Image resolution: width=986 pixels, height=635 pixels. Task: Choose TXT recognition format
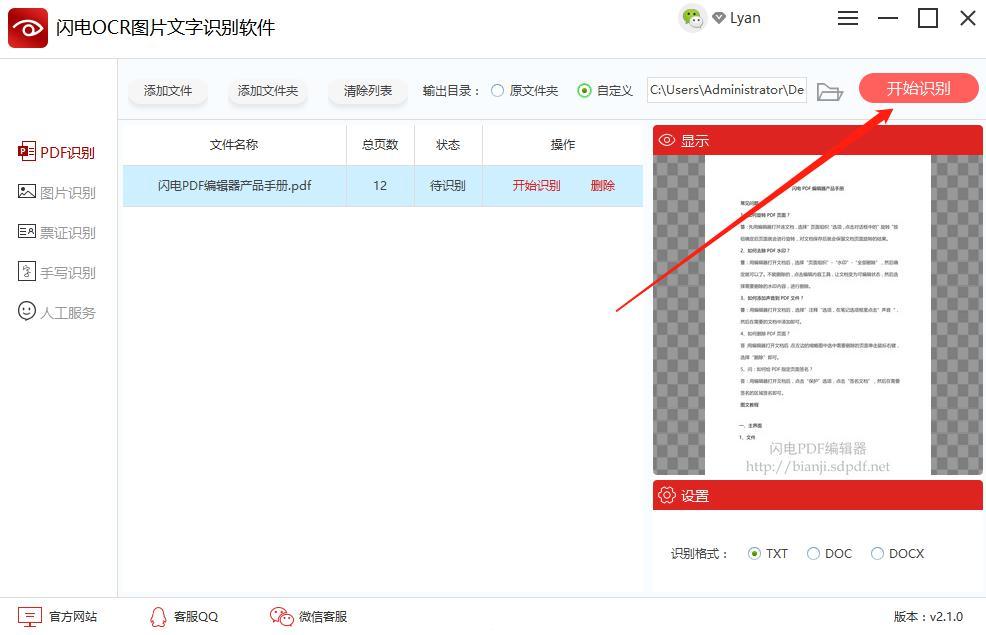pos(754,553)
